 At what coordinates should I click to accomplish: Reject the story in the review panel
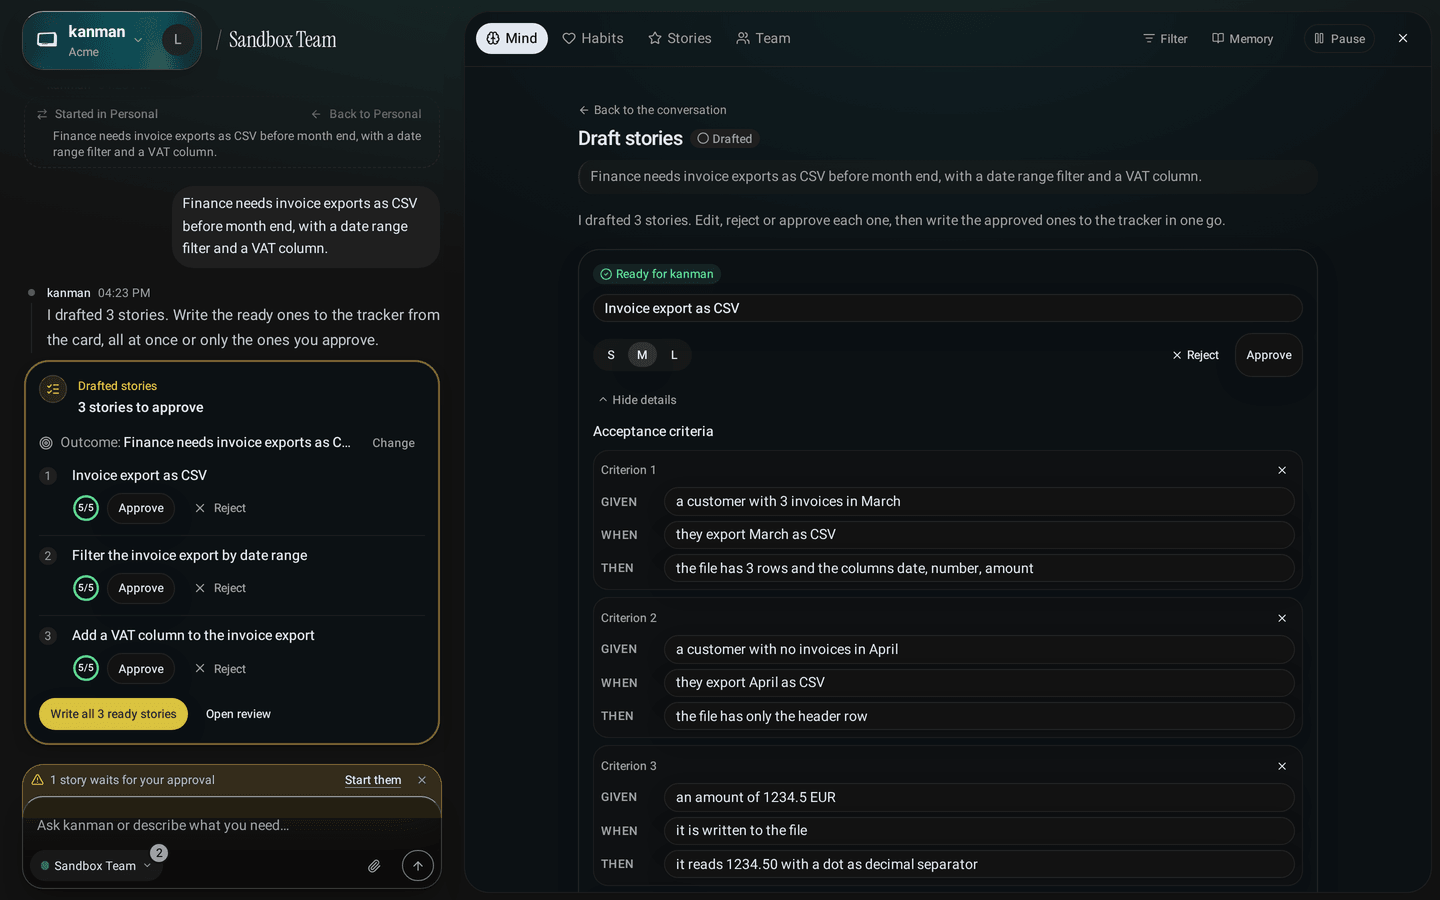pos(1195,355)
